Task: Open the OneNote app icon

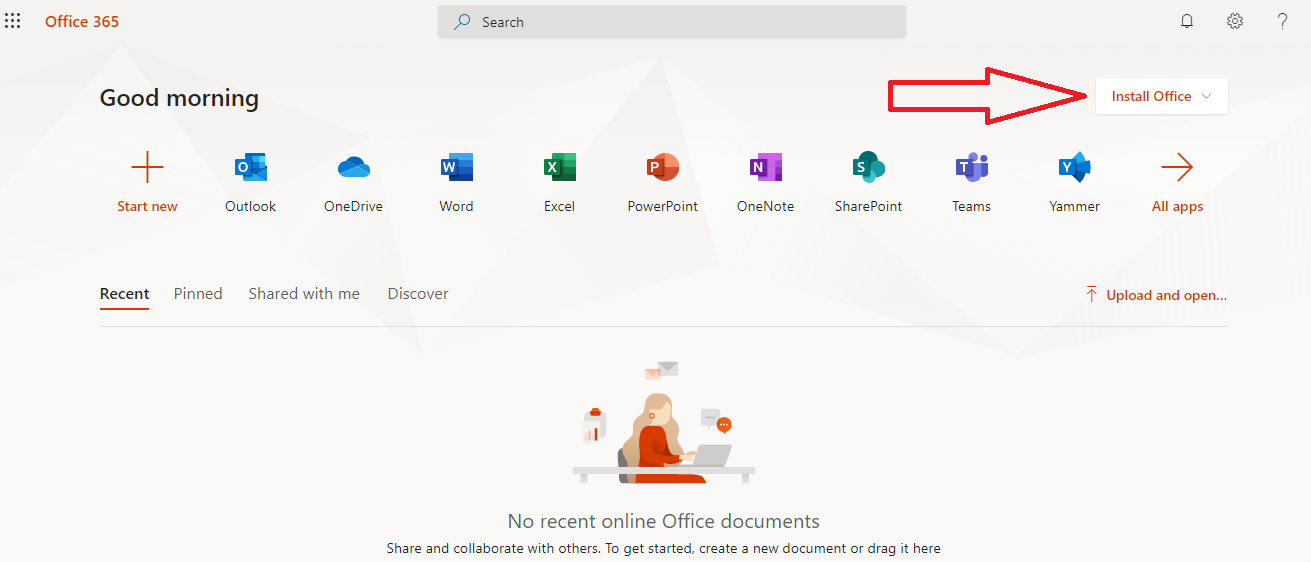Action: click(766, 167)
